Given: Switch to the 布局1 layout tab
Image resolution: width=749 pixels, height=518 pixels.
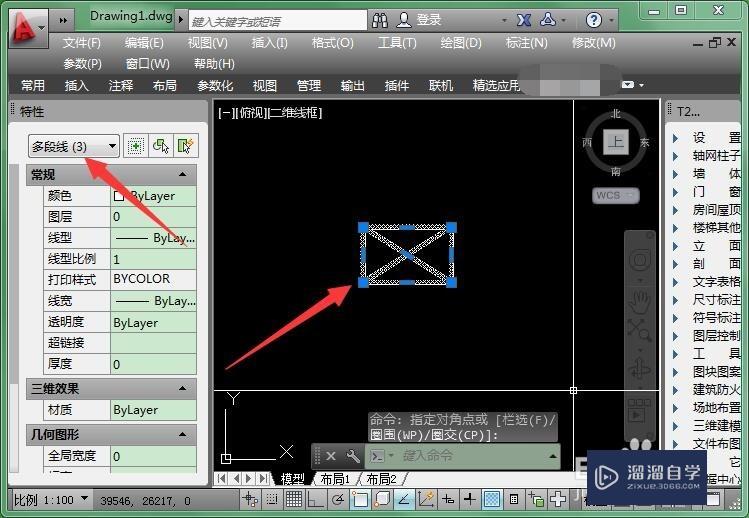Looking at the screenshot, I should (x=335, y=478).
